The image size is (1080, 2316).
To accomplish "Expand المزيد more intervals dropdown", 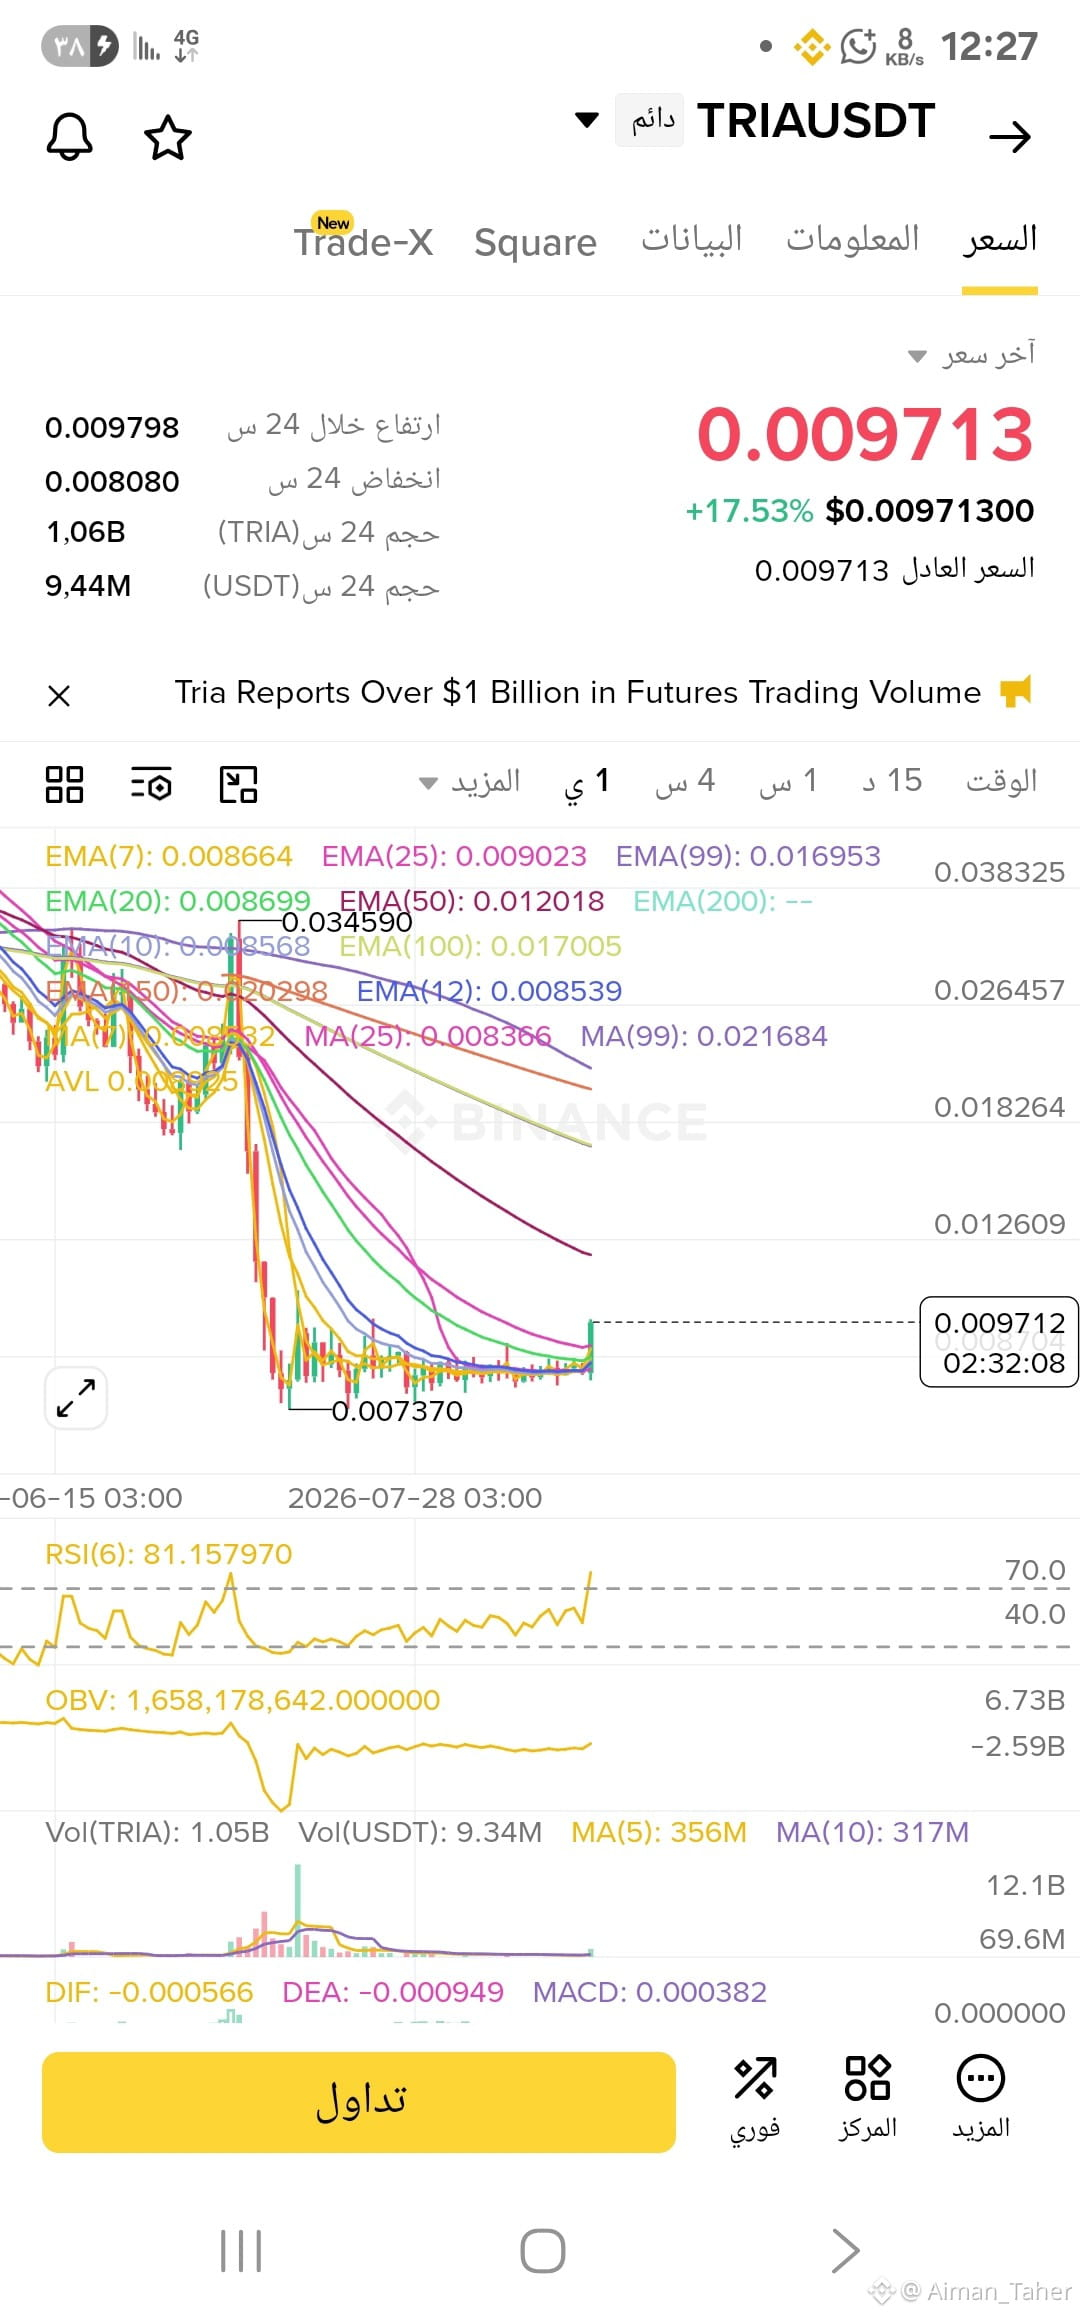I will [x=470, y=781].
